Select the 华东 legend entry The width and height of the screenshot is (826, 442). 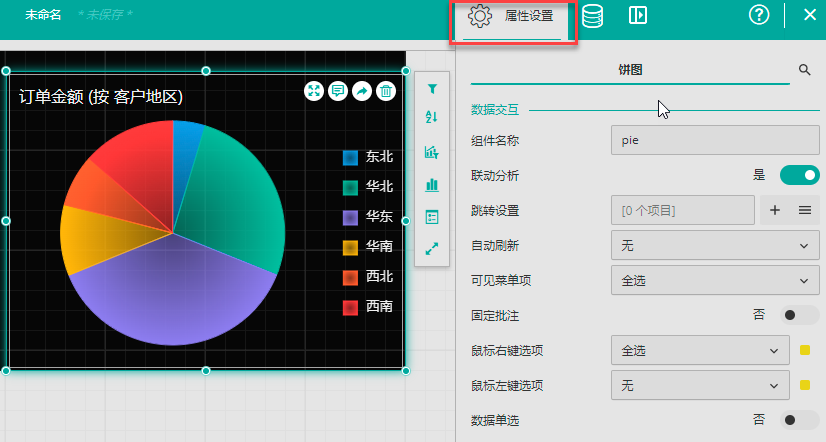368,217
